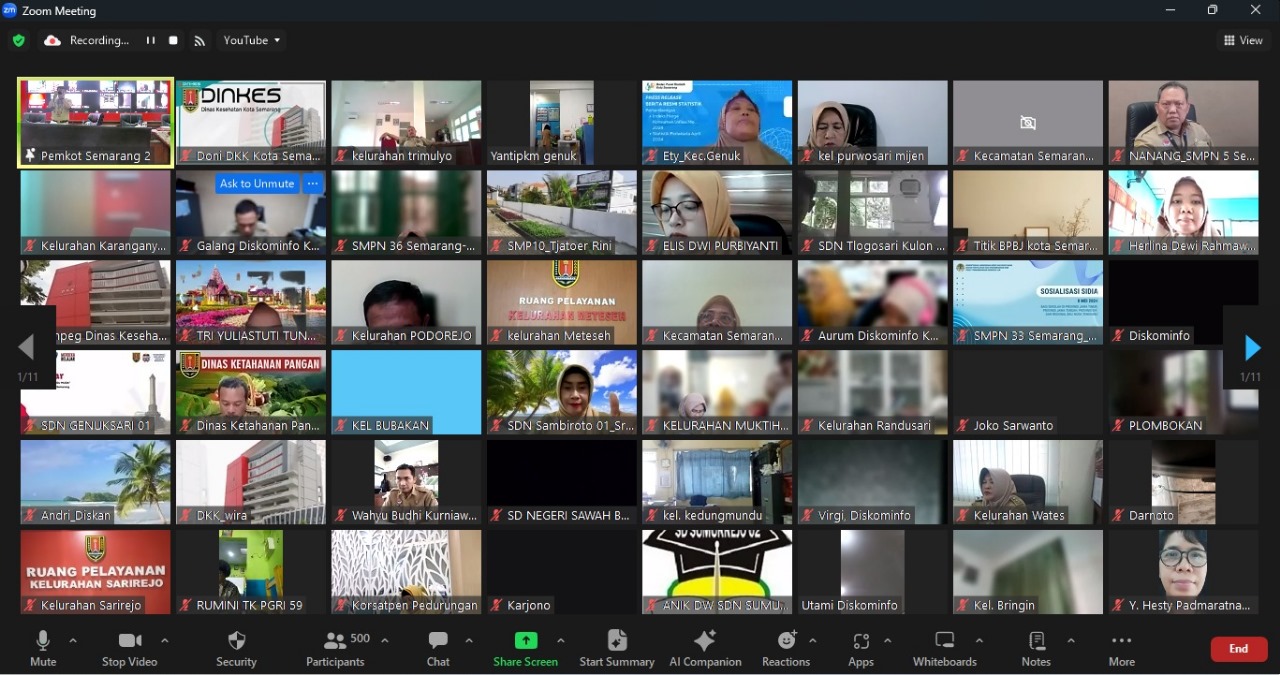1280x675 pixels.
Task: Expand audio options arrow beside Mute
Action: pos(73,641)
